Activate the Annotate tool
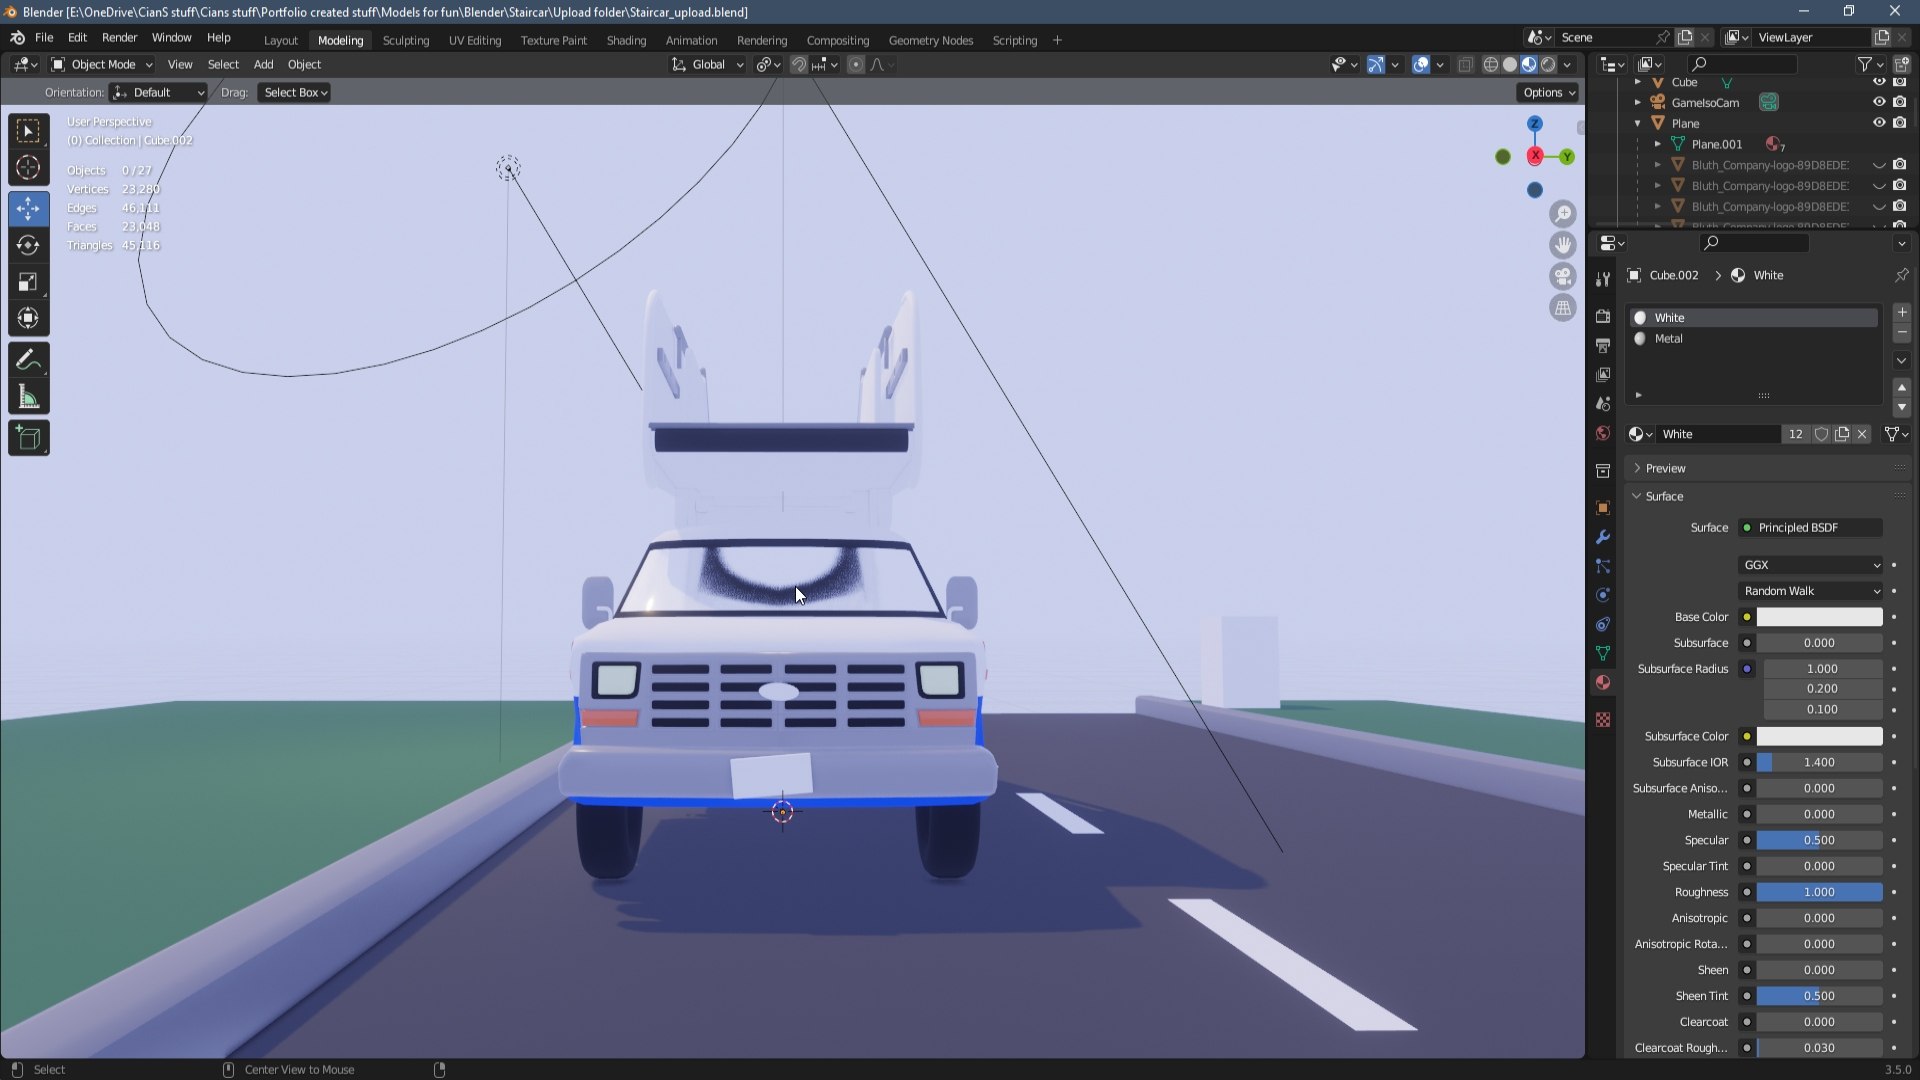 point(28,360)
